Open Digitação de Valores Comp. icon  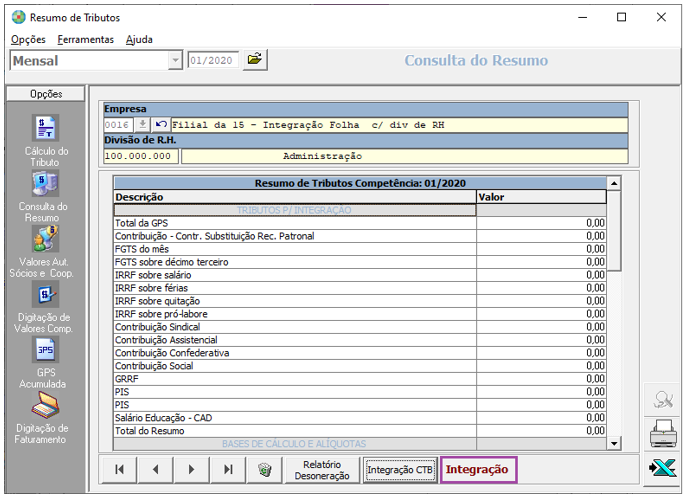(45, 294)
